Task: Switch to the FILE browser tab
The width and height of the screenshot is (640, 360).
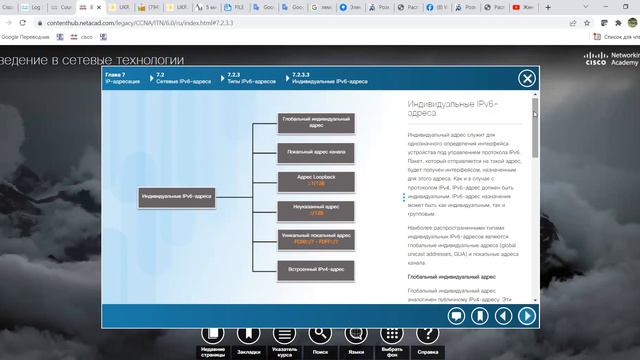Action: (235, 7)
